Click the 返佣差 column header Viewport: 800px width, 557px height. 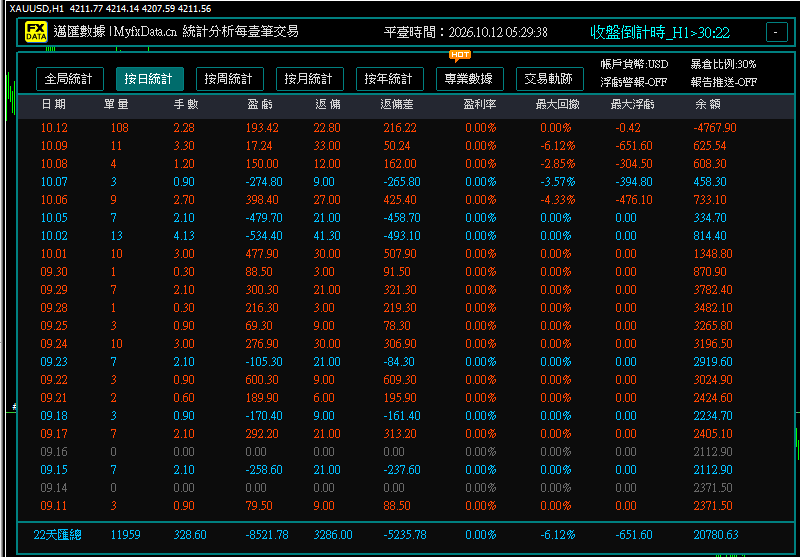[397, 105]
